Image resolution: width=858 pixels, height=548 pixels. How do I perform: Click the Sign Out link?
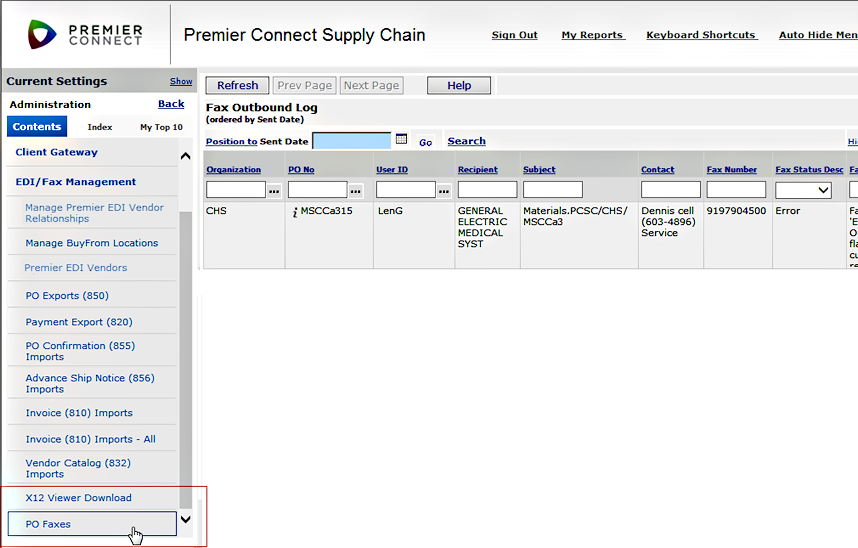pos(514,35)
